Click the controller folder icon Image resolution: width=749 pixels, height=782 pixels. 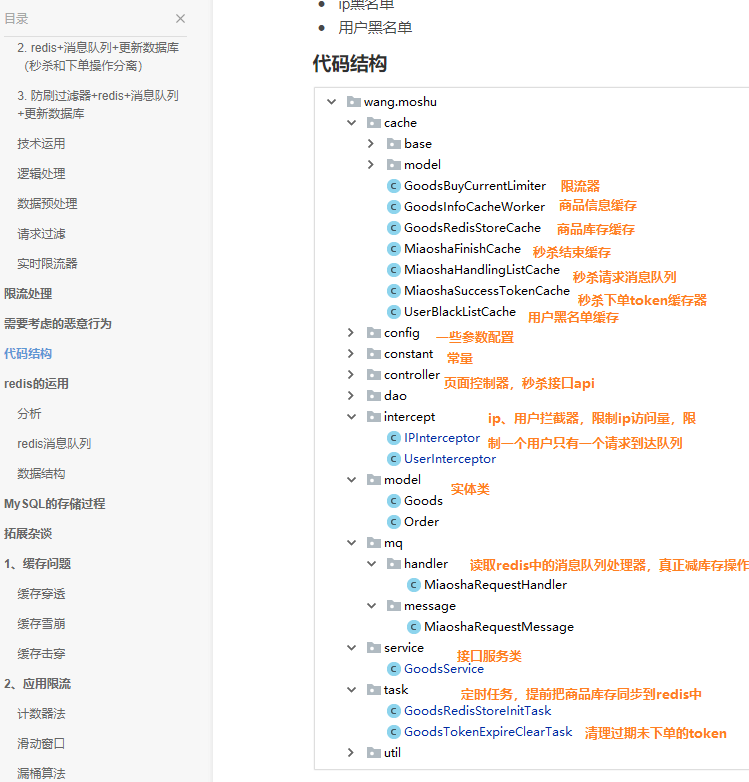(374, 375)
